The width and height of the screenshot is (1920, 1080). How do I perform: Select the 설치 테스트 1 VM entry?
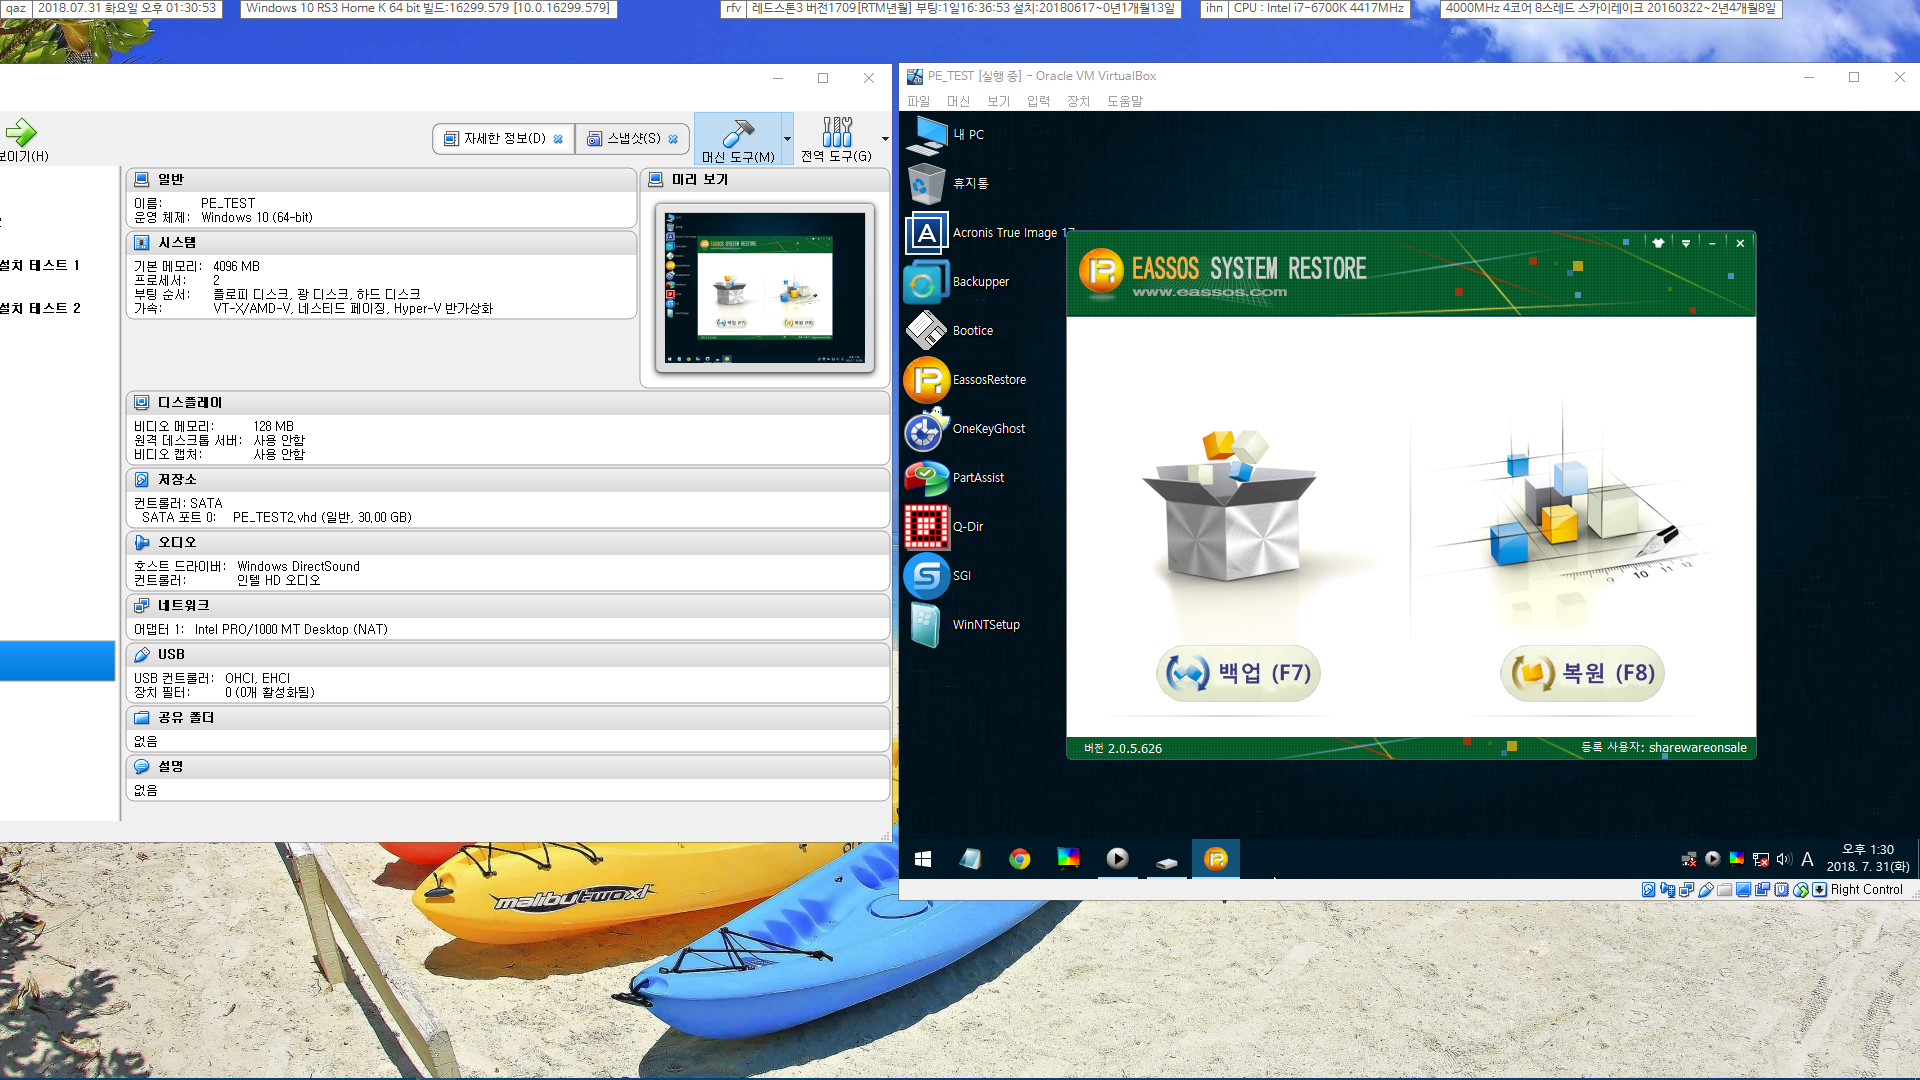40,266
